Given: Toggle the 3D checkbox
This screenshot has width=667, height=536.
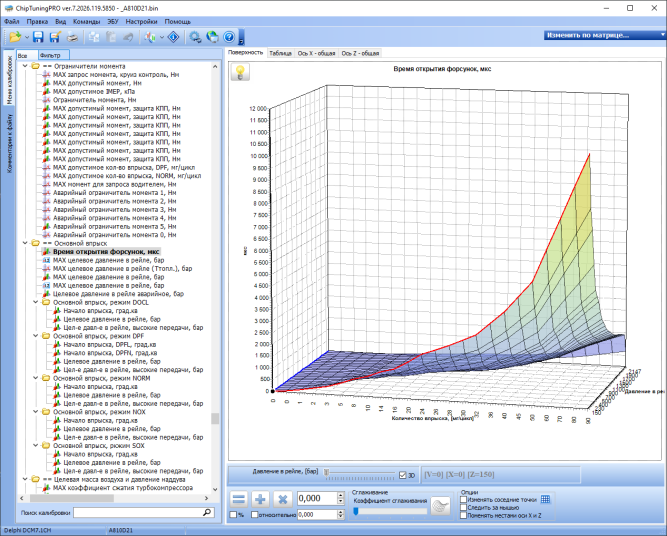Looking at the screenshot, I should tap(403, 475).
